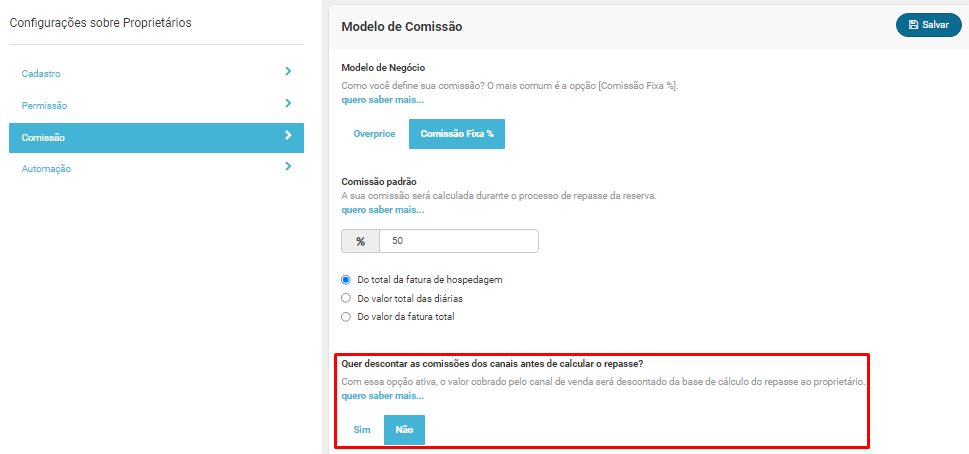The height and width of the screenshot is (454, 969).
Task: Click the chevron arrow beside Cadastro
Action: 288,72
